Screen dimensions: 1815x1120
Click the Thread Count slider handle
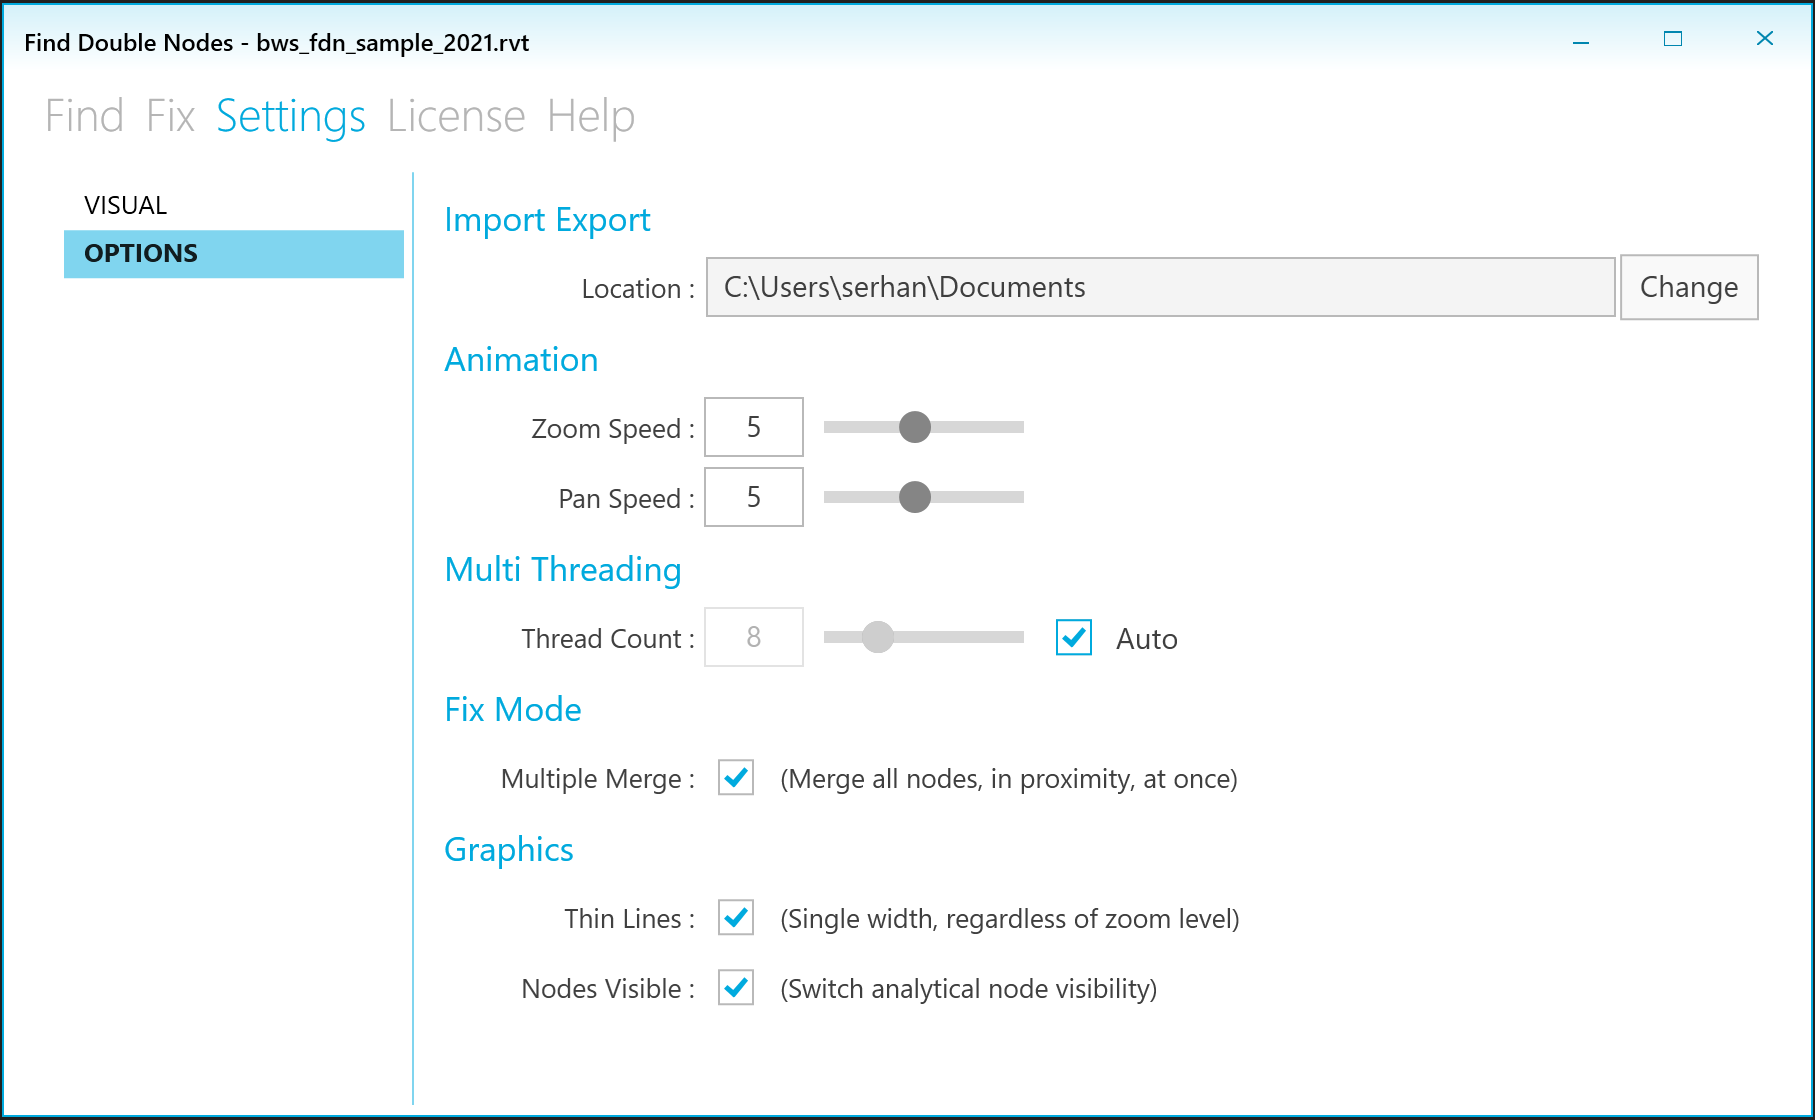(x=878, y=637)
